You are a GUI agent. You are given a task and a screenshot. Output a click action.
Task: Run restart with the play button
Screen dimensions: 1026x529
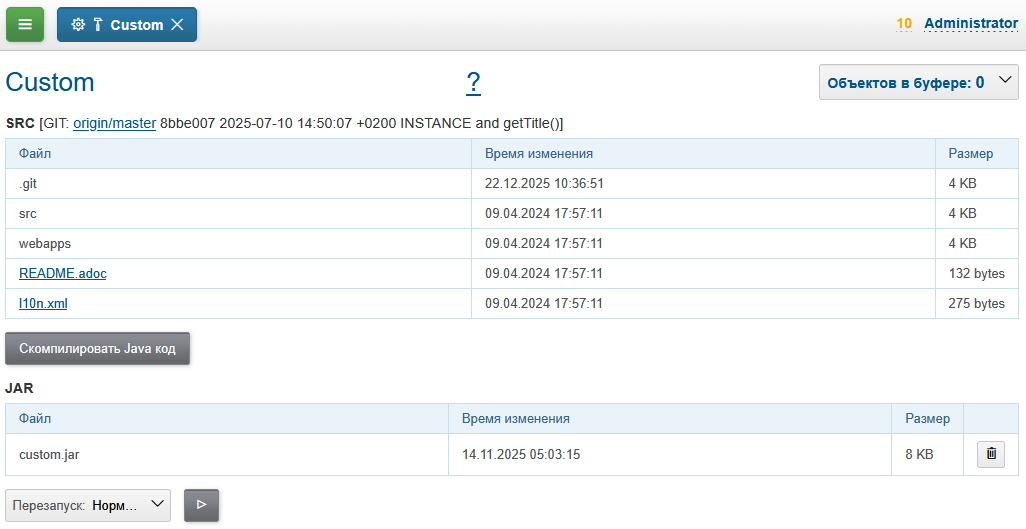pyautogui.click(x=201, y=505)
